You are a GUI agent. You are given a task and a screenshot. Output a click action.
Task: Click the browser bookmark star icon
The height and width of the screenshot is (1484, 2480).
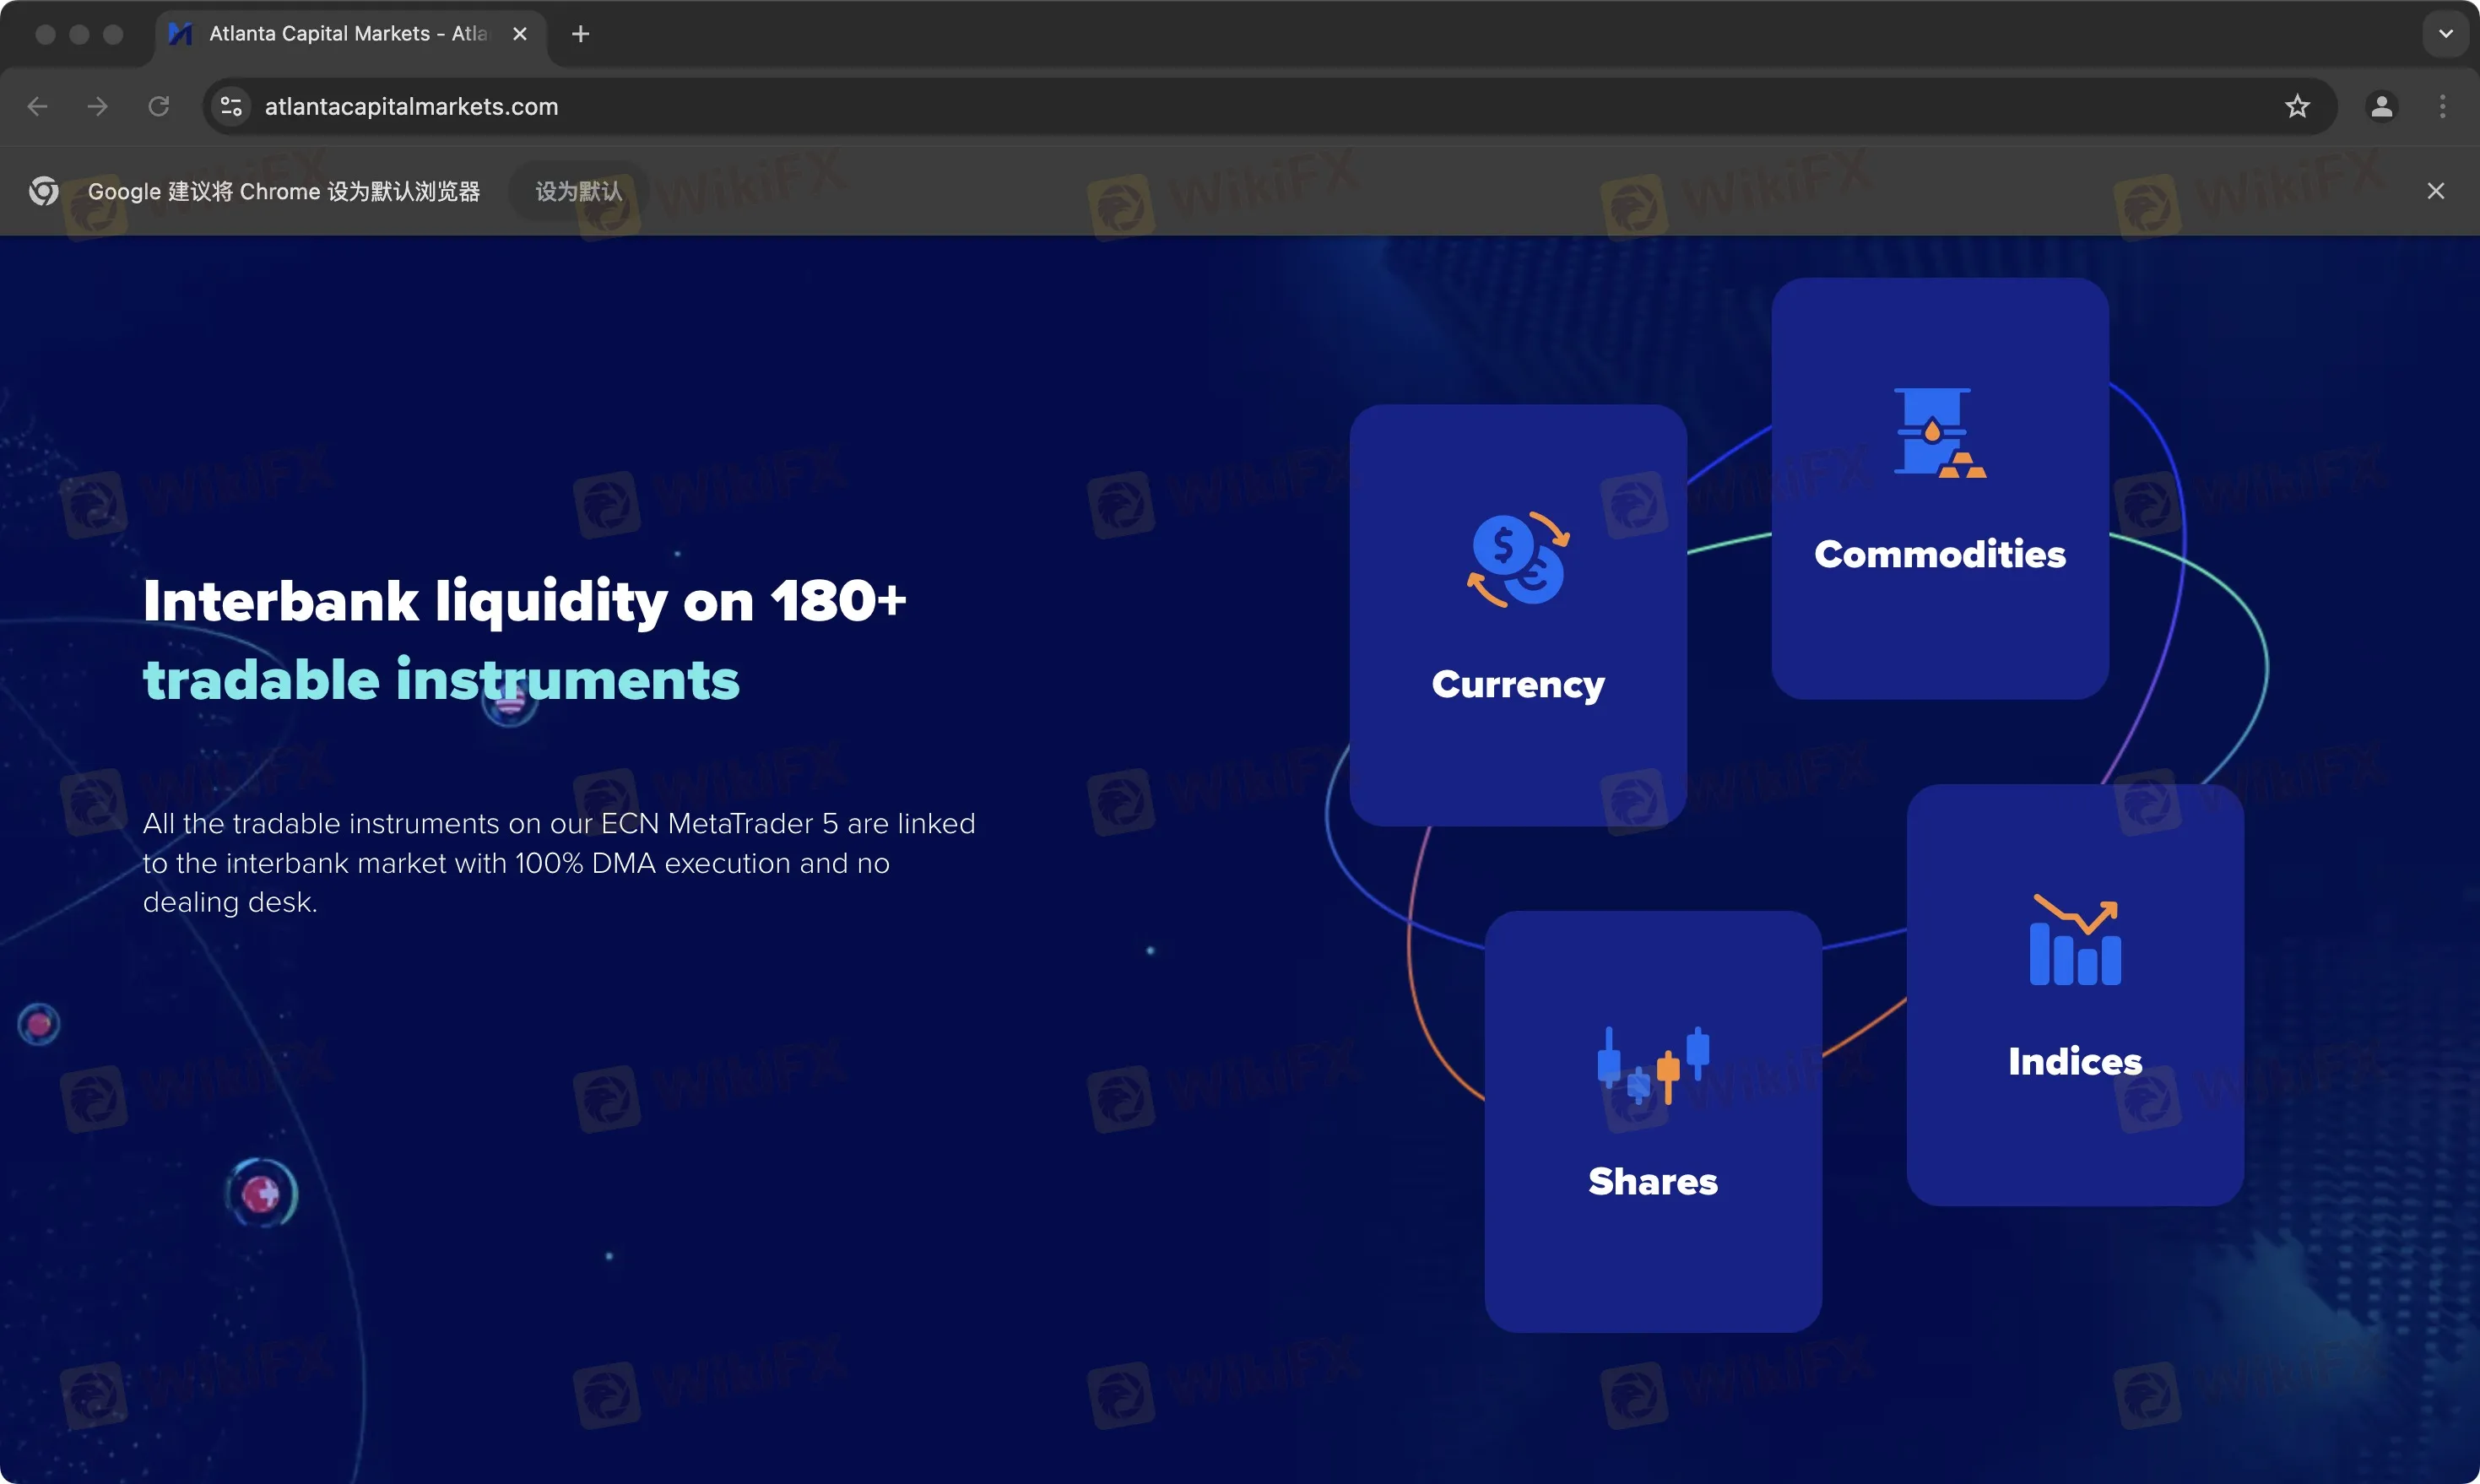point(2296,106)
